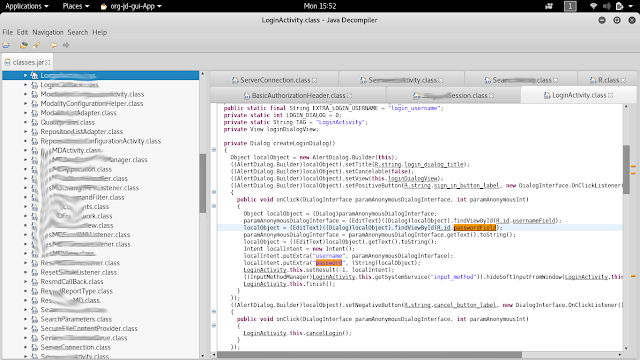This screenshot has width=640, height=360.
Task: Collapse the createLoginDialog method fold marker
Action: 214,150
